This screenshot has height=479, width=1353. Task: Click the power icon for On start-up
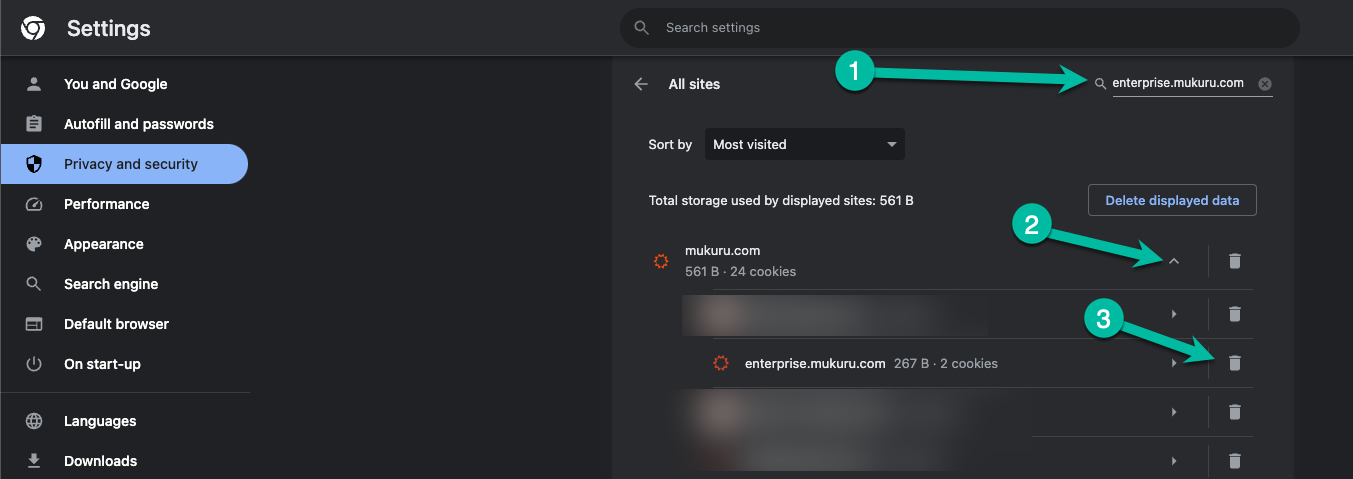[x=34, y=364]
